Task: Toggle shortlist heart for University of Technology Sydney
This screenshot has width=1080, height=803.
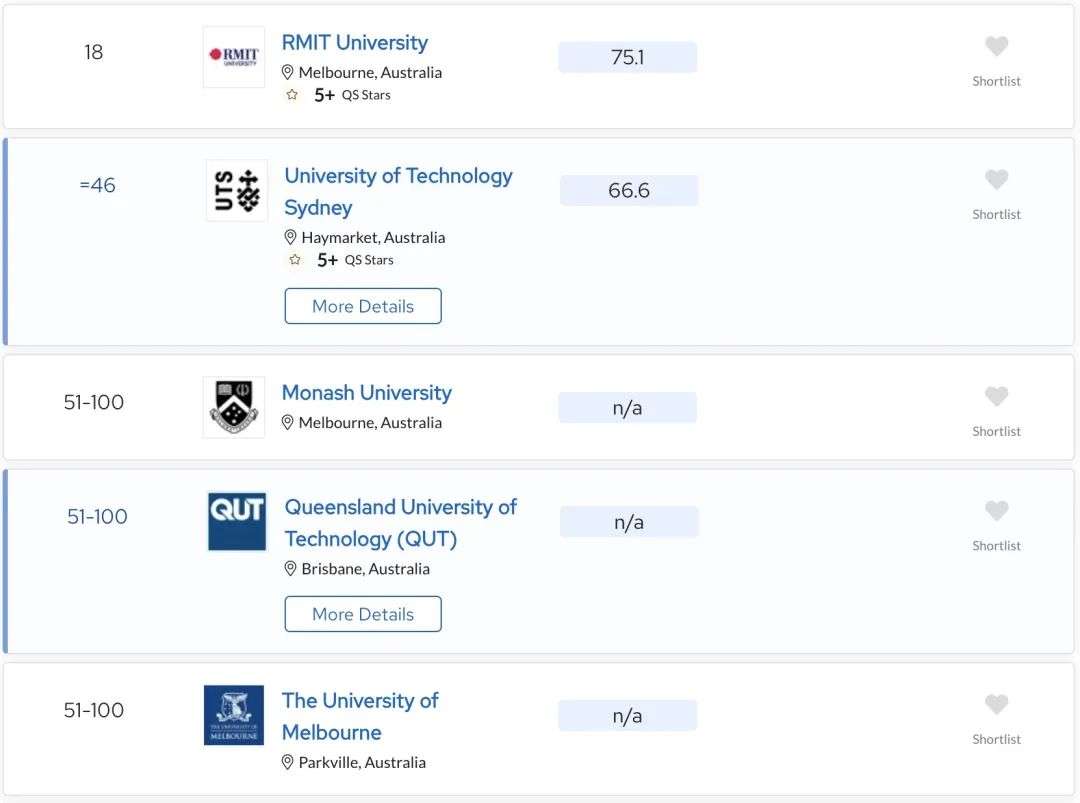Action: 996,180
